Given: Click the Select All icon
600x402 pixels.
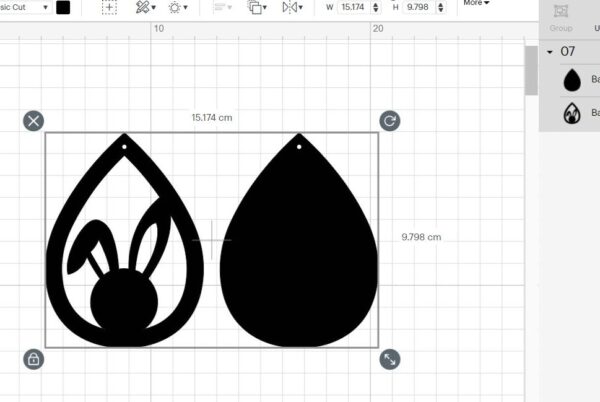Looking at the screenshot, I should 109,7.
